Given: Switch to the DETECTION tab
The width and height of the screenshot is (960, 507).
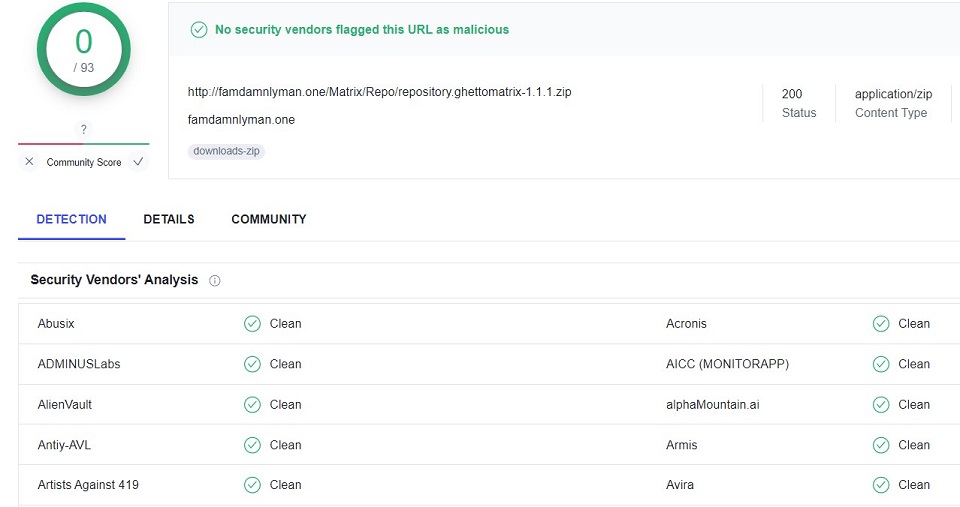Looking at the screenshot, I should coord(72,219).
